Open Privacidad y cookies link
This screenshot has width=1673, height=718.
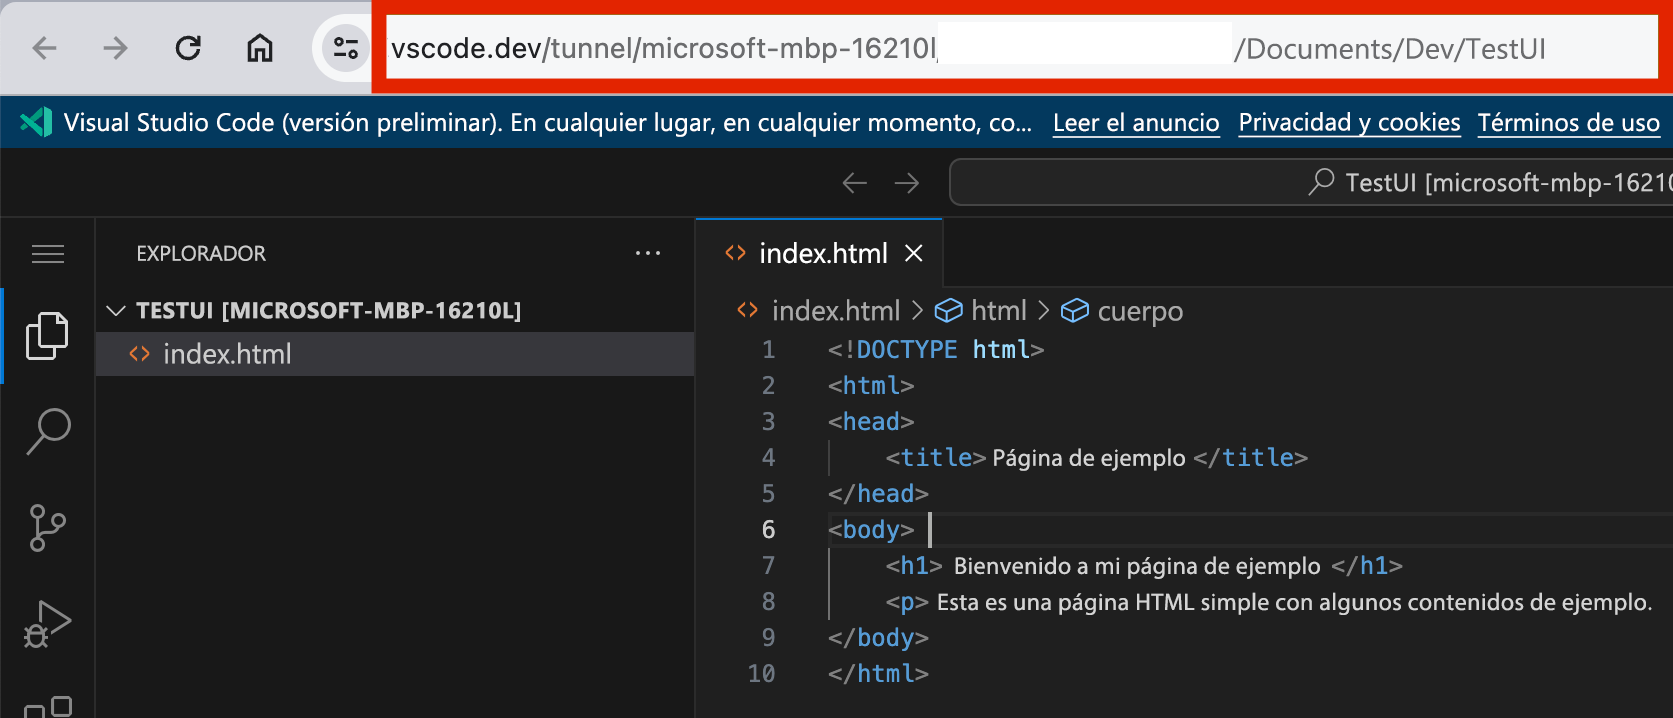point(1349,123)
